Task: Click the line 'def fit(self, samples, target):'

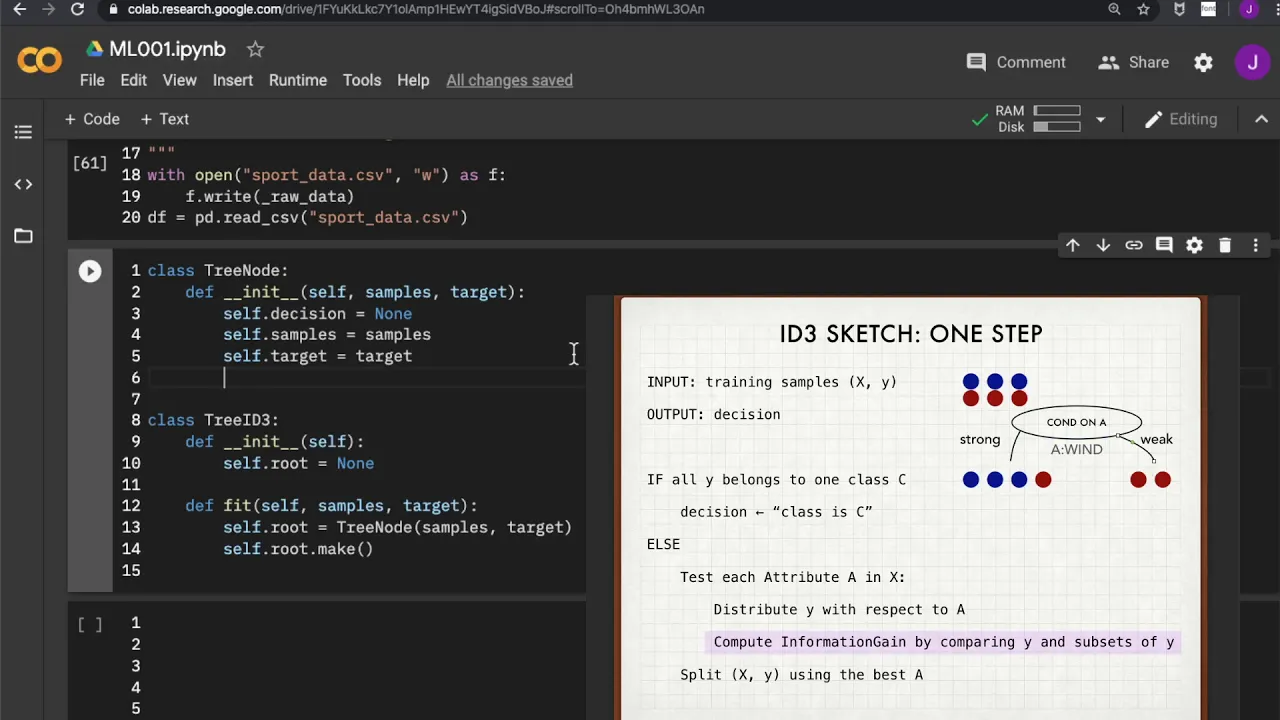Action: 331,506
